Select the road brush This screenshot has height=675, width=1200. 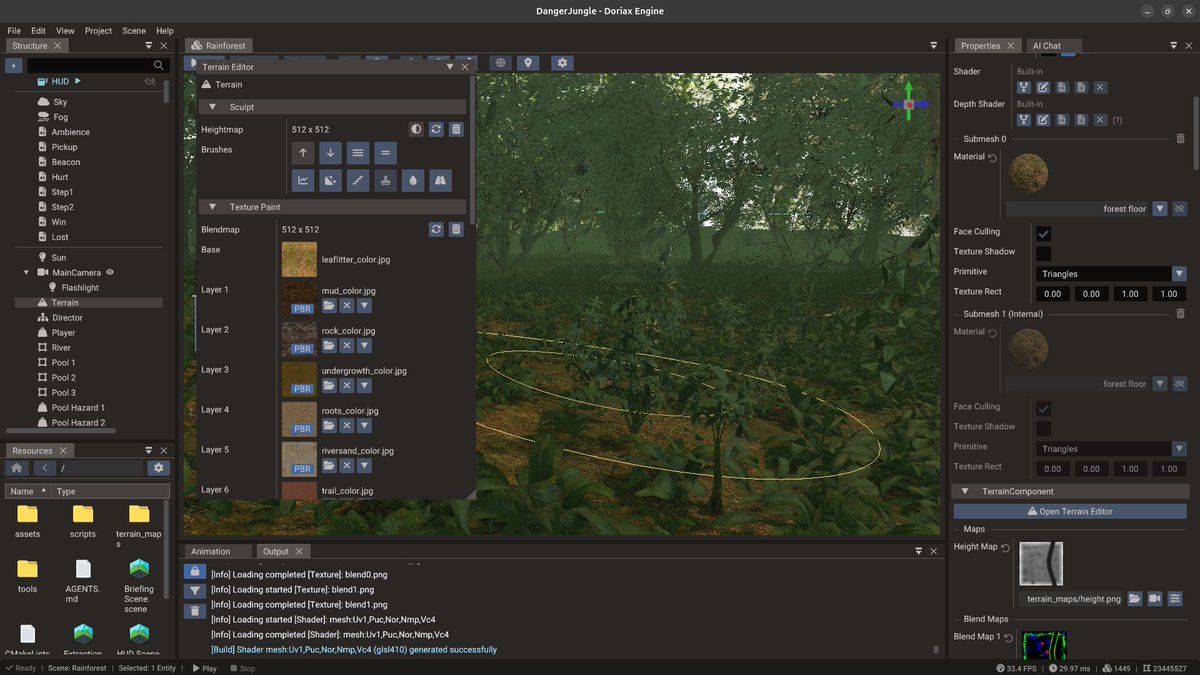tap(441, 181)
